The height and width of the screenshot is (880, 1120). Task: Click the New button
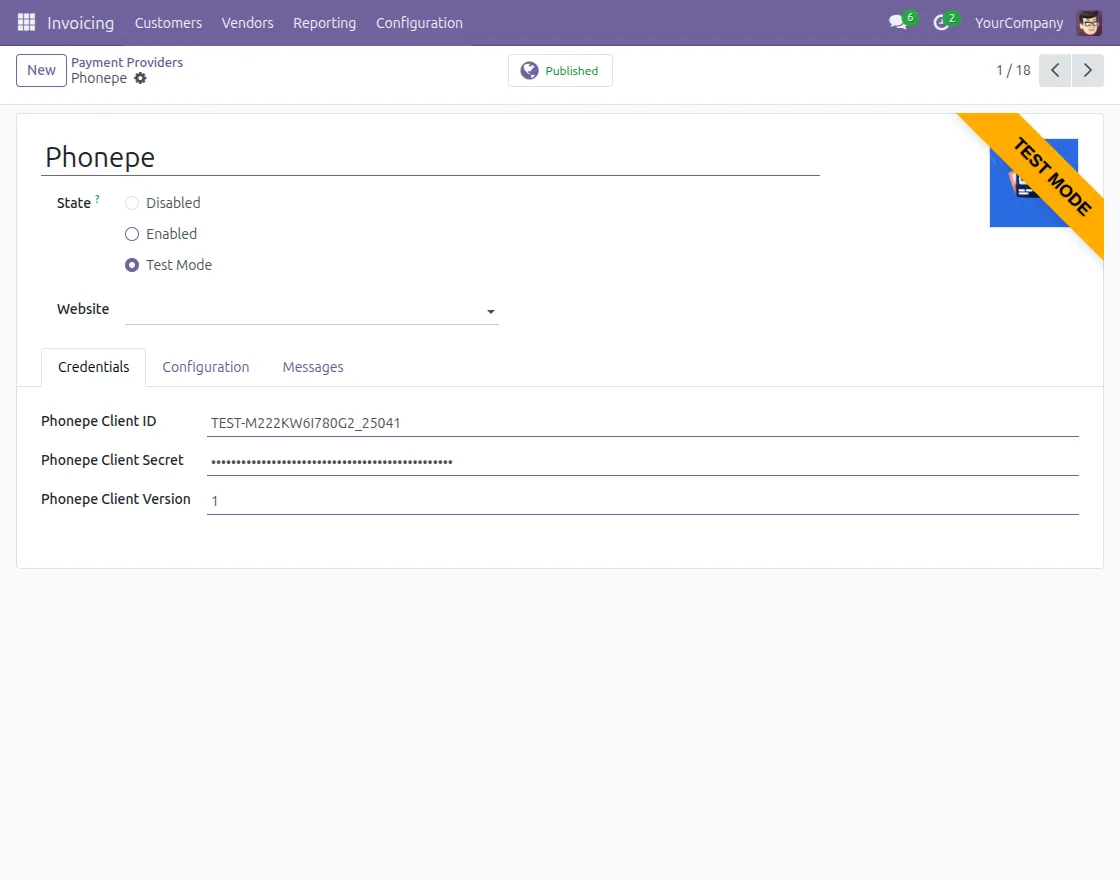(40, 70)
